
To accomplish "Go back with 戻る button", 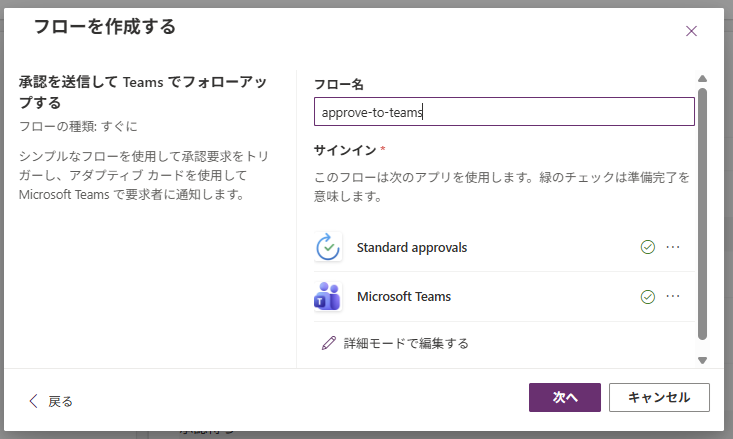I will click(x=51, y=401).
